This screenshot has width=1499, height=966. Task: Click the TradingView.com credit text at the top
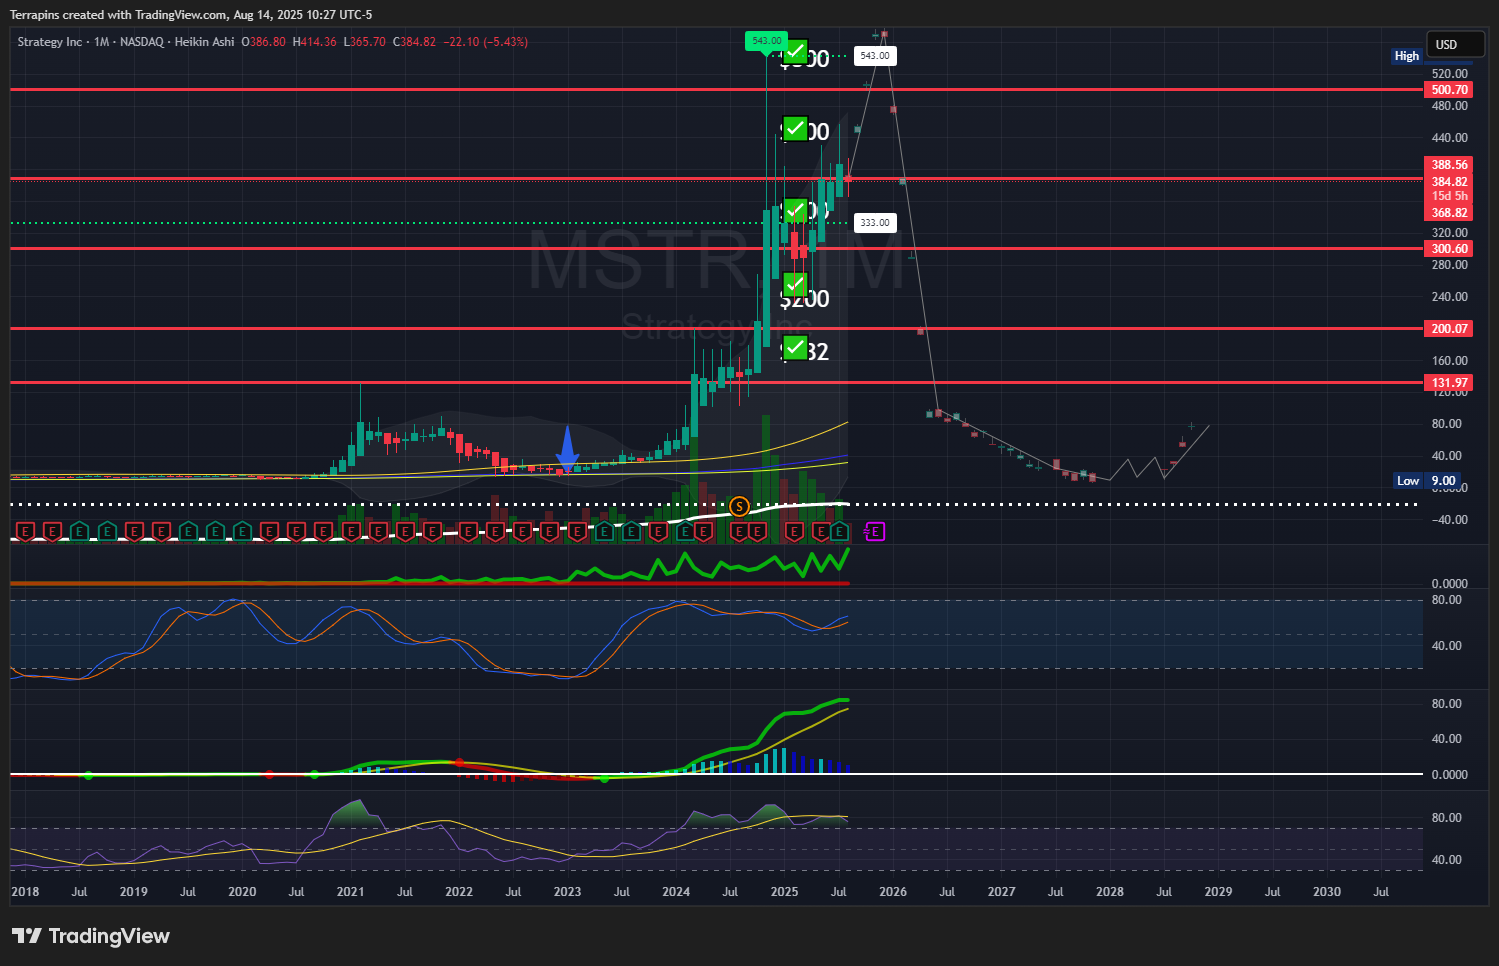(x=181, y=15)
